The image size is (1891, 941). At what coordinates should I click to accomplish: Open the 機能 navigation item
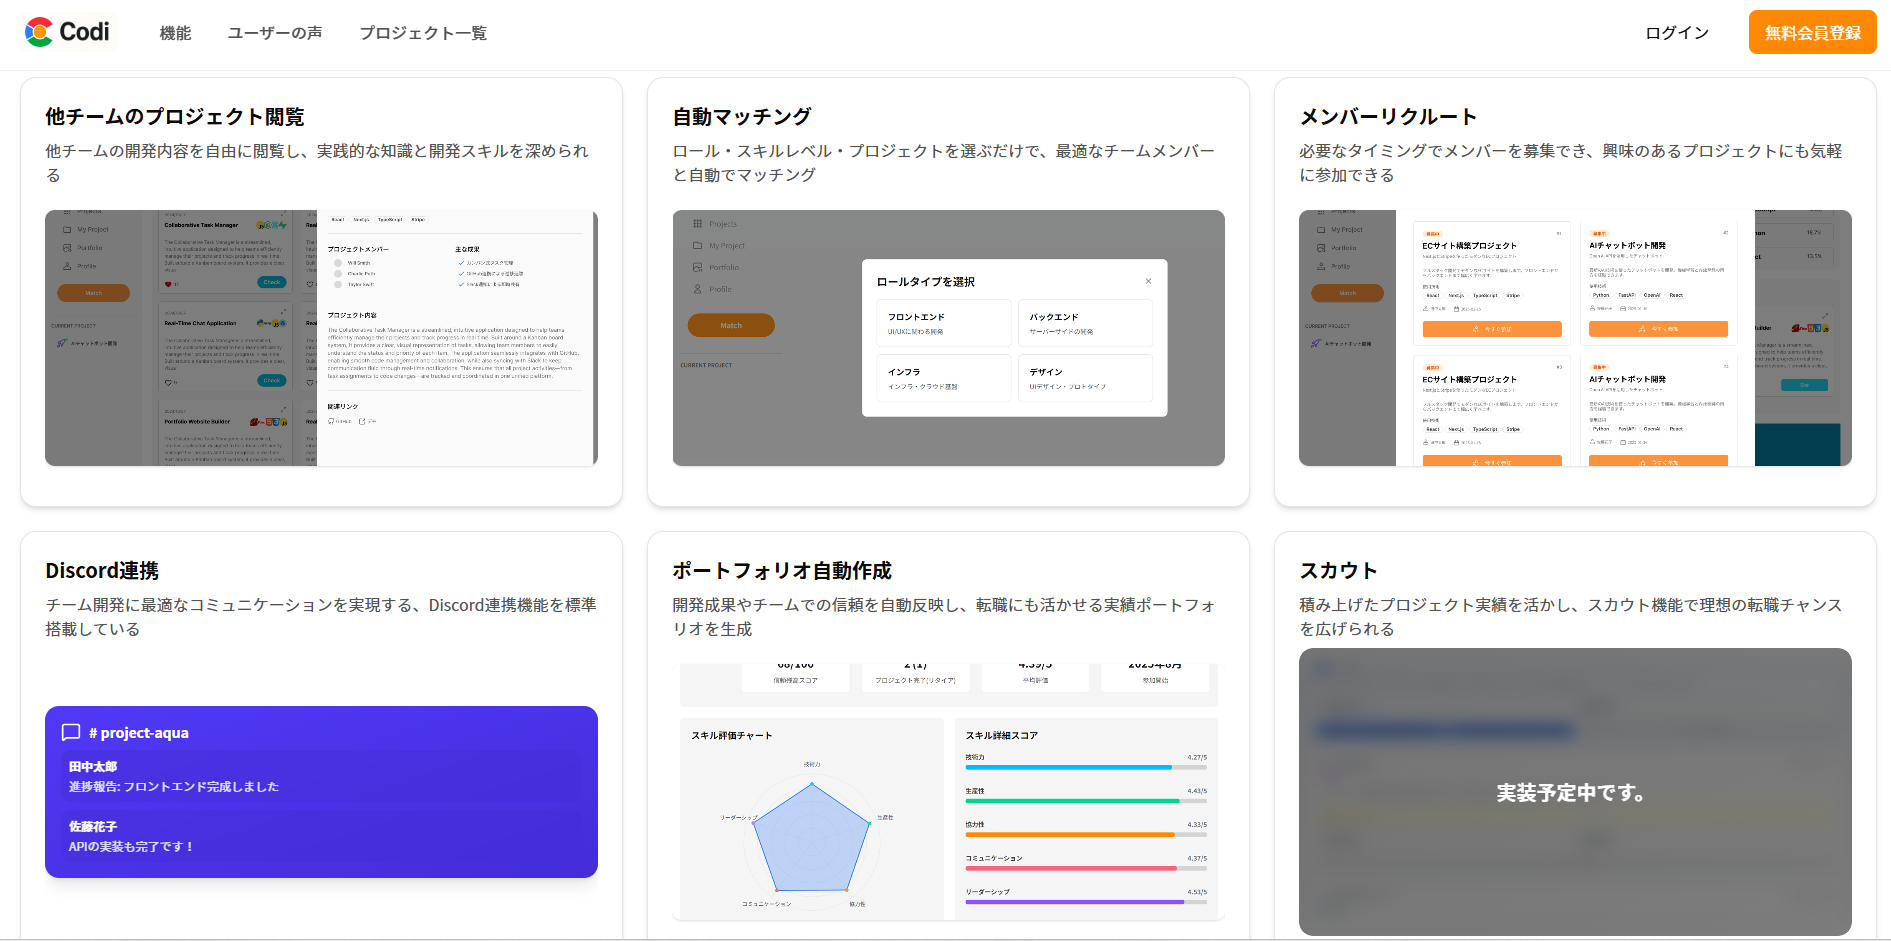(x=175, y=33)
